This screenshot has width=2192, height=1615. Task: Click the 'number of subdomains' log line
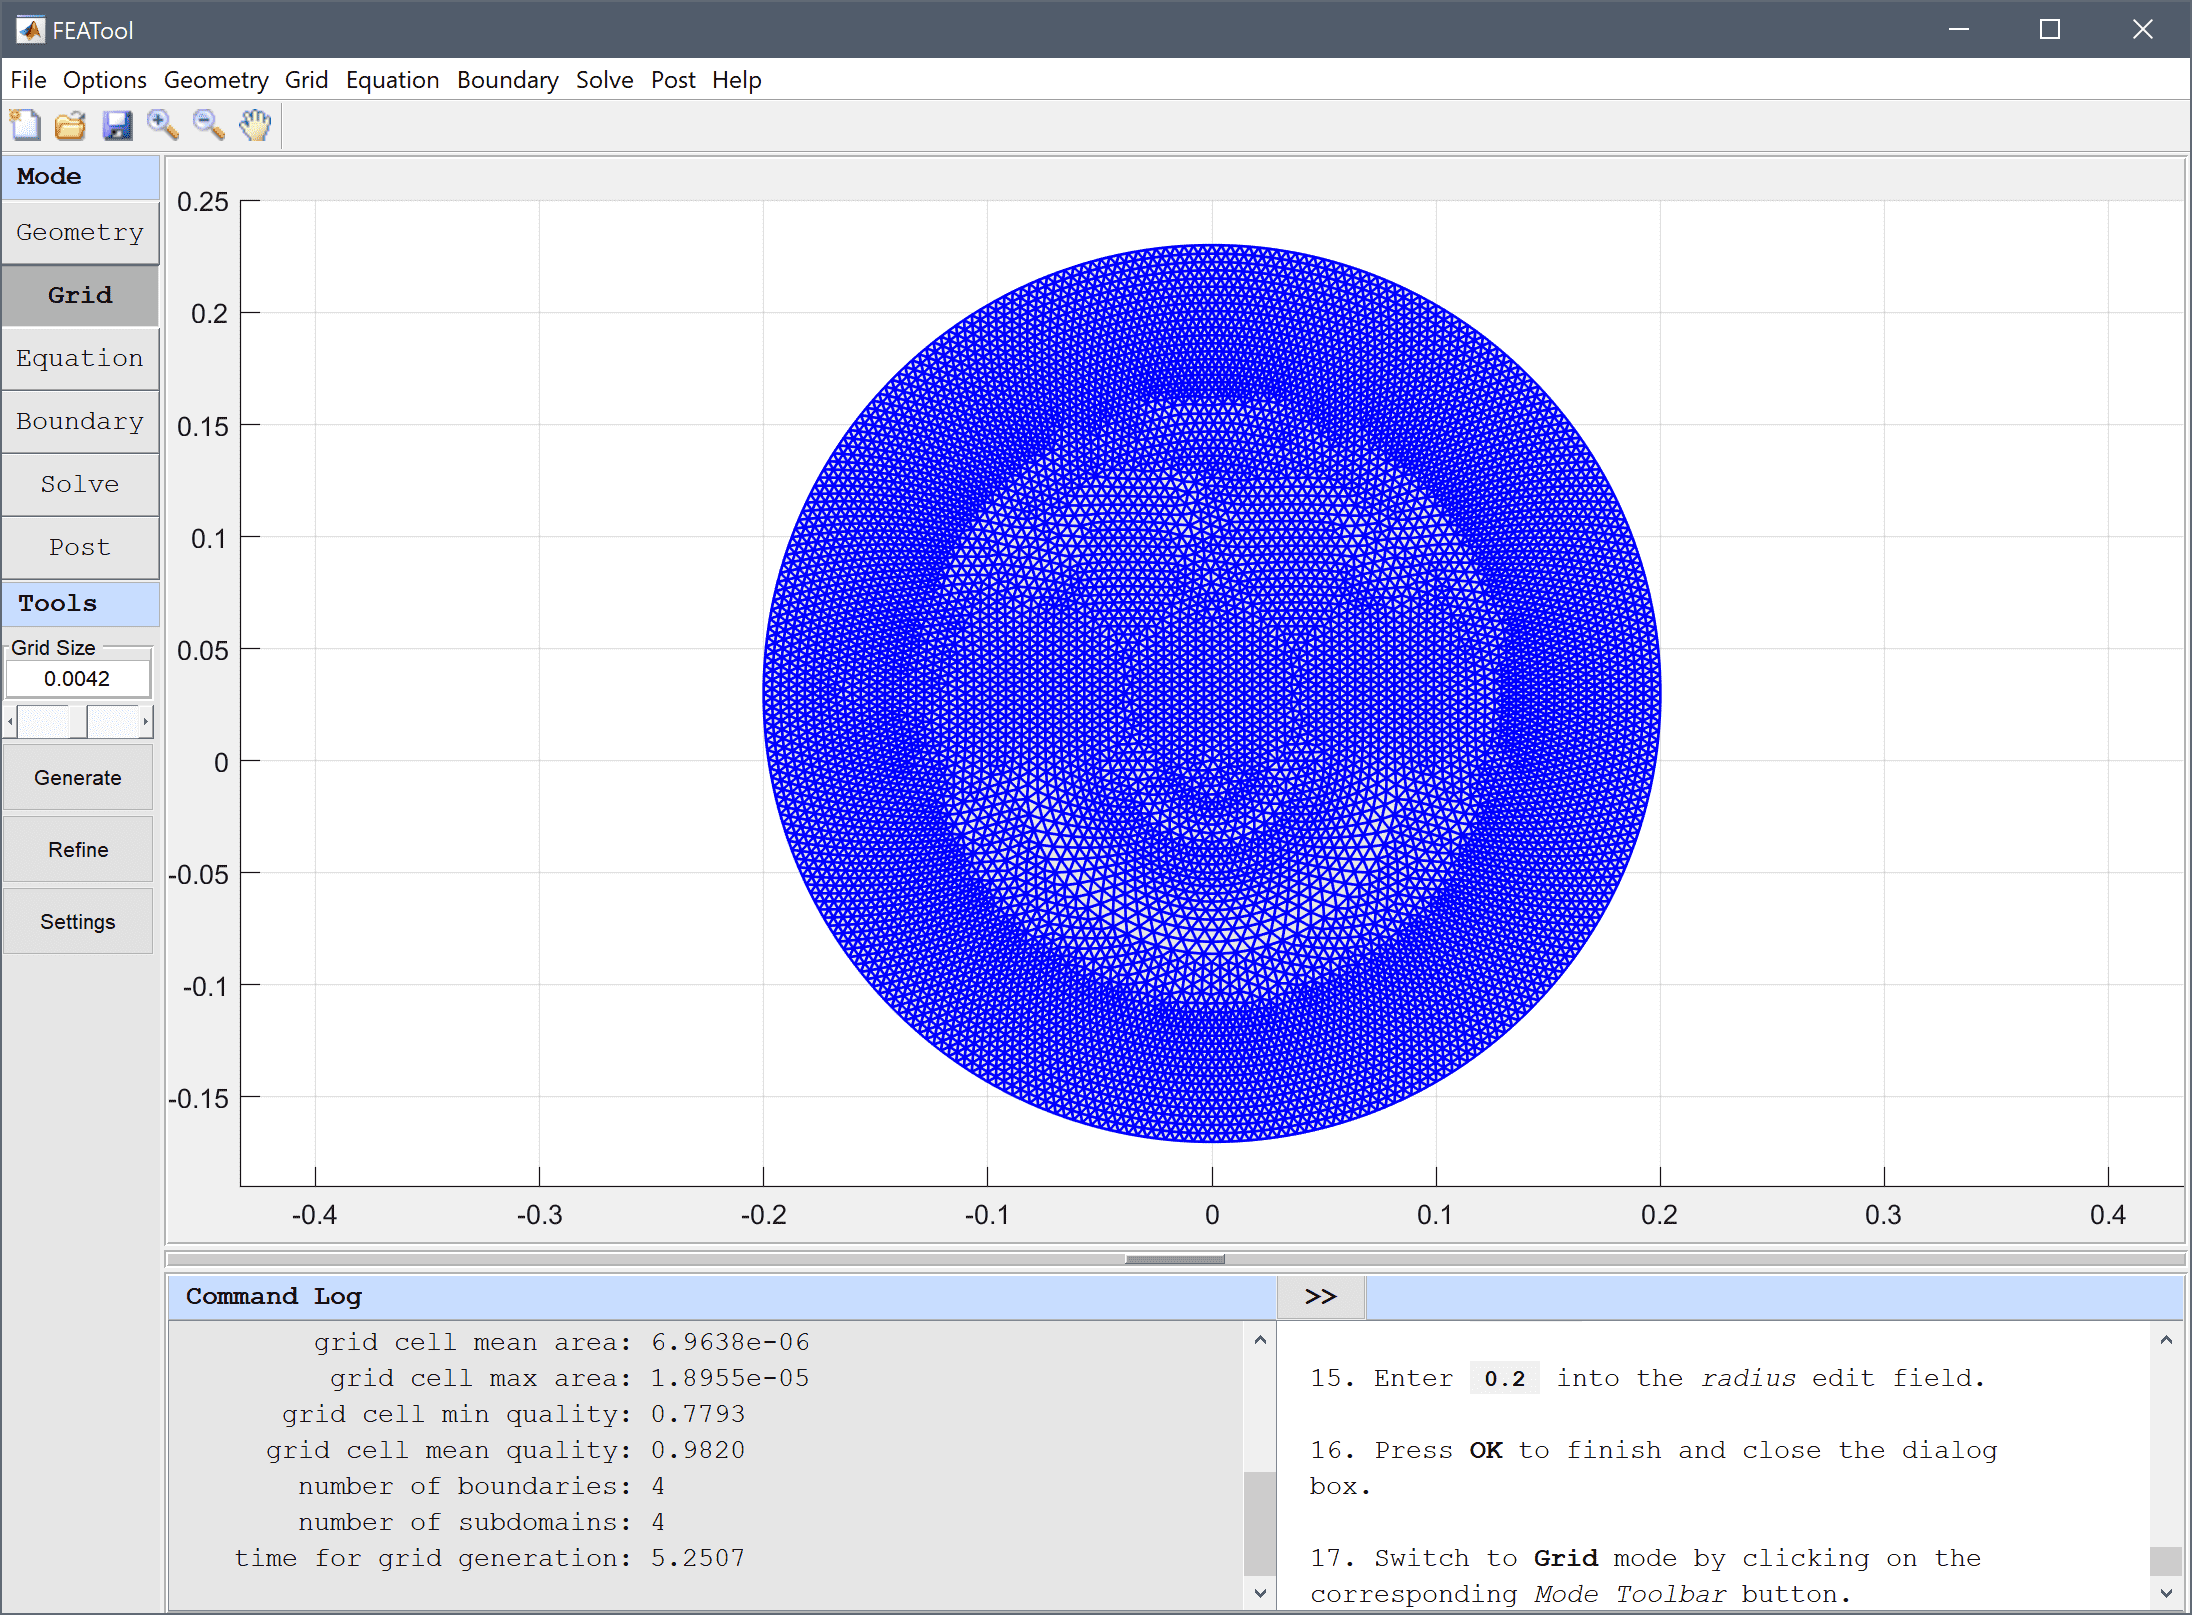point(481,1523)
